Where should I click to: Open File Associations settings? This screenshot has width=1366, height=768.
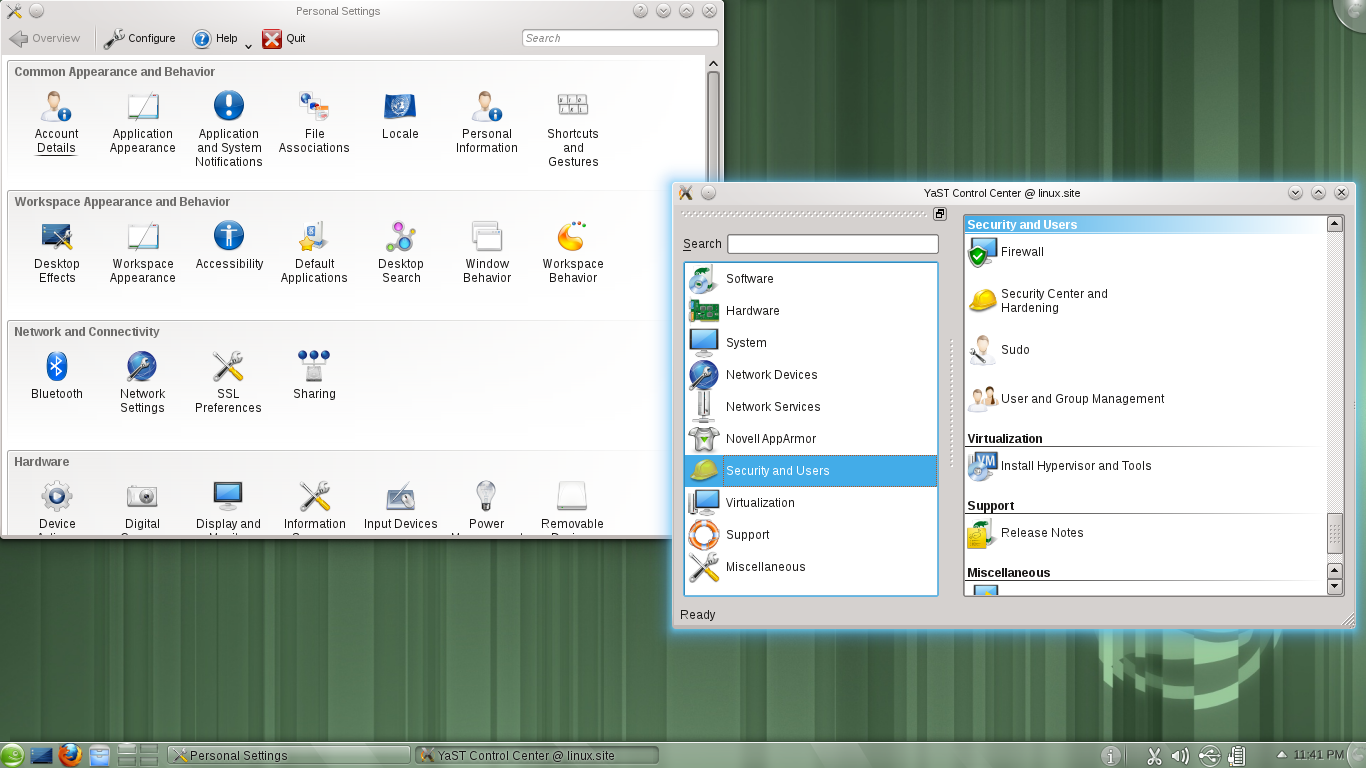[314, 122]
